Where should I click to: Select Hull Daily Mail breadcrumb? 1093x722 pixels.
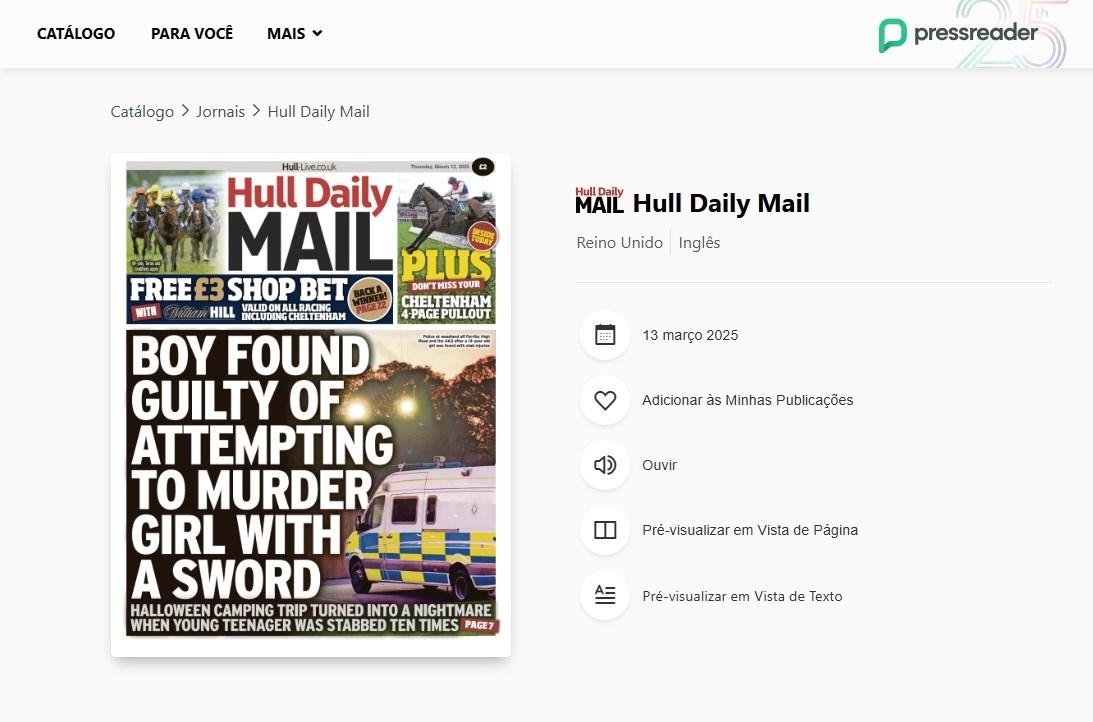[x=319, y=112]
